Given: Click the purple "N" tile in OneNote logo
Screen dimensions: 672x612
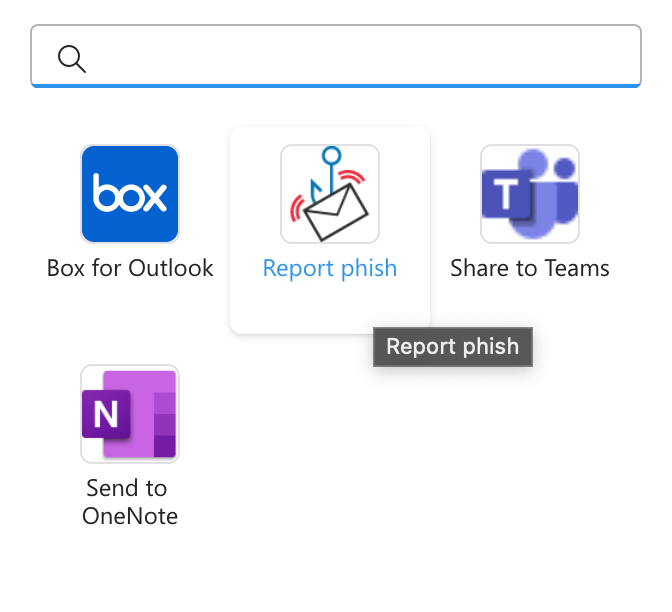Looking at the screenshot, I should pos(106,414).
